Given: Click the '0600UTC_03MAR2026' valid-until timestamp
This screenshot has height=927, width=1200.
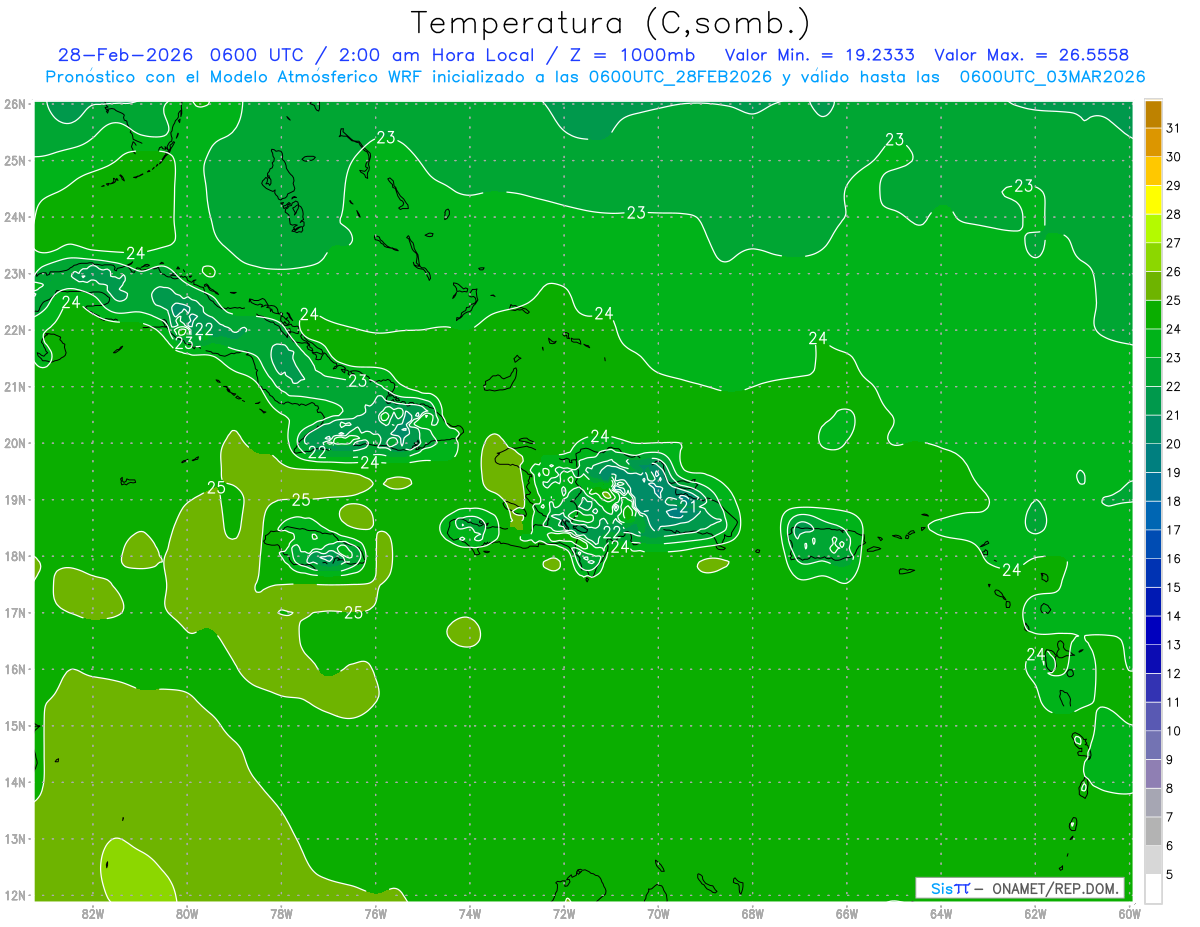Looking at the screenshot, I should click(1052, 77).
